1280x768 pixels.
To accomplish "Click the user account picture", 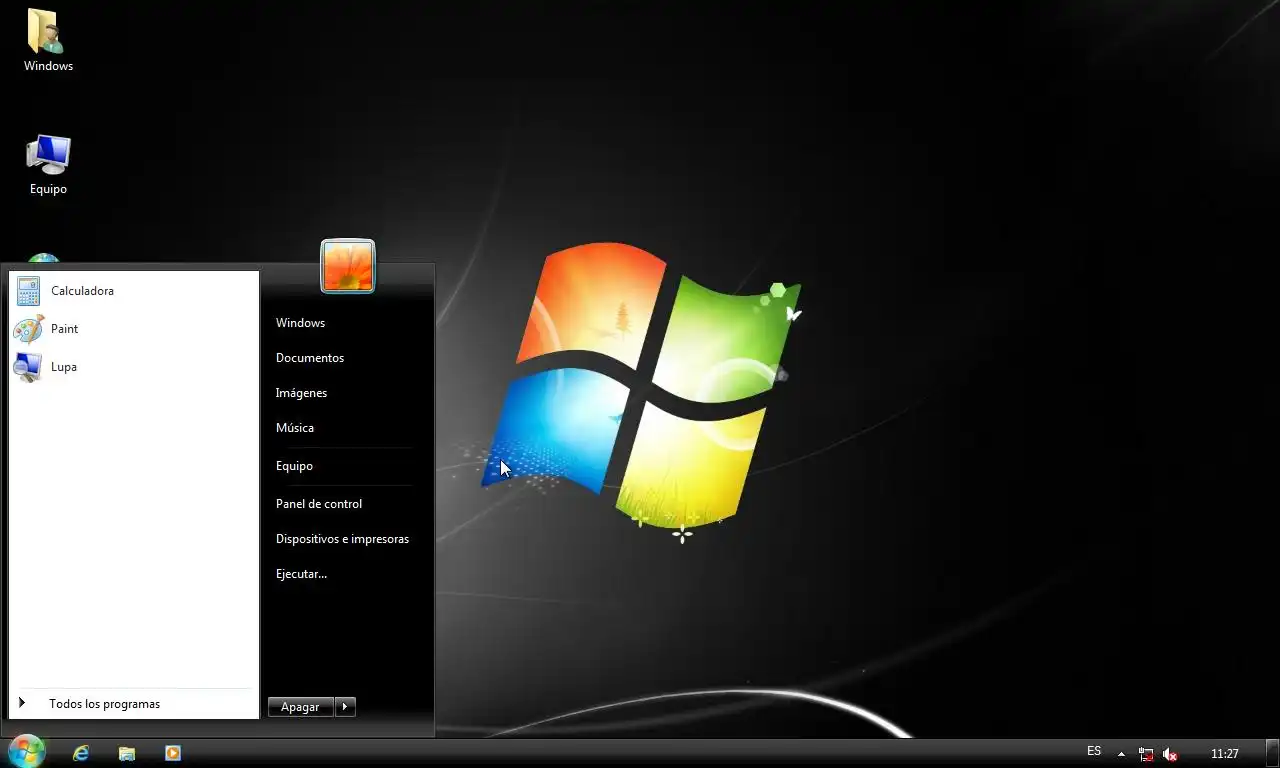I will click(x=348, y=266).
